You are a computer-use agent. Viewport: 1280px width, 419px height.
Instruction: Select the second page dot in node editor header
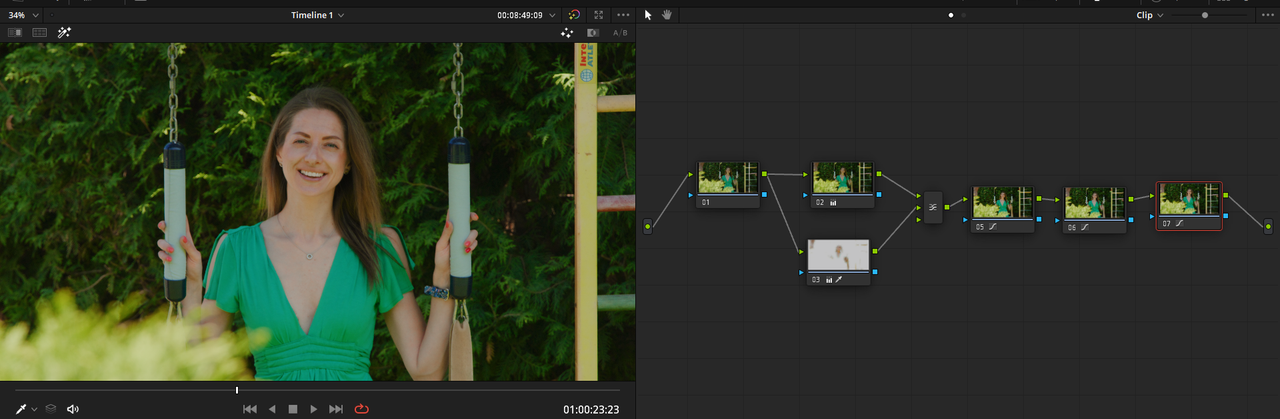[x=966, y=16]
